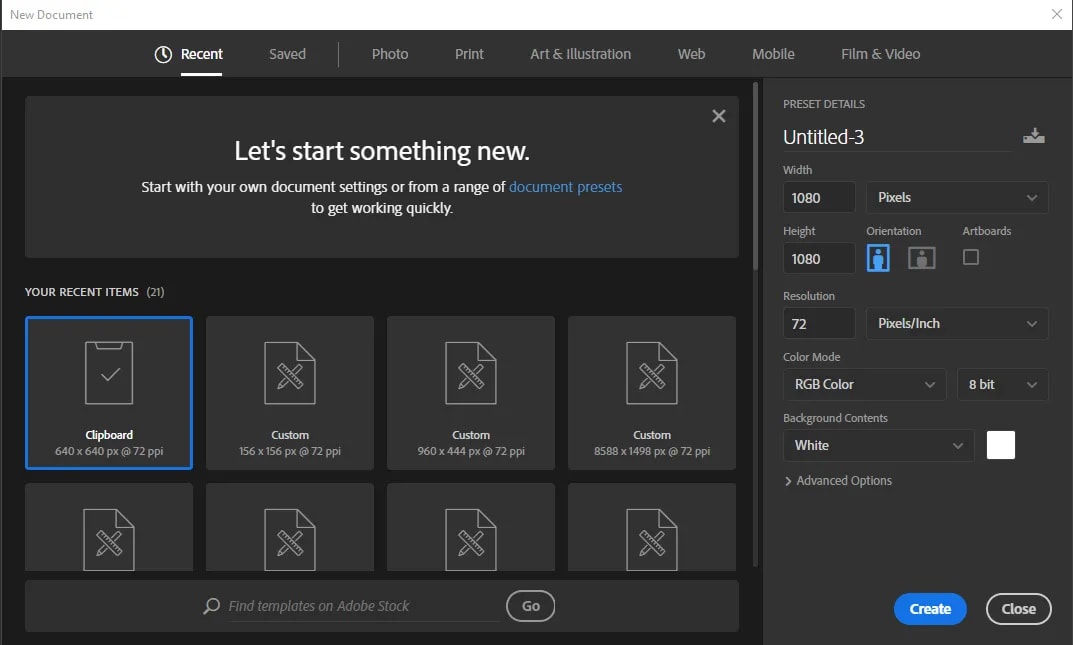Click the save preset icon next to Untitled-3
This screenshot has height=645, width=1073.
[x=1033, y=135]
